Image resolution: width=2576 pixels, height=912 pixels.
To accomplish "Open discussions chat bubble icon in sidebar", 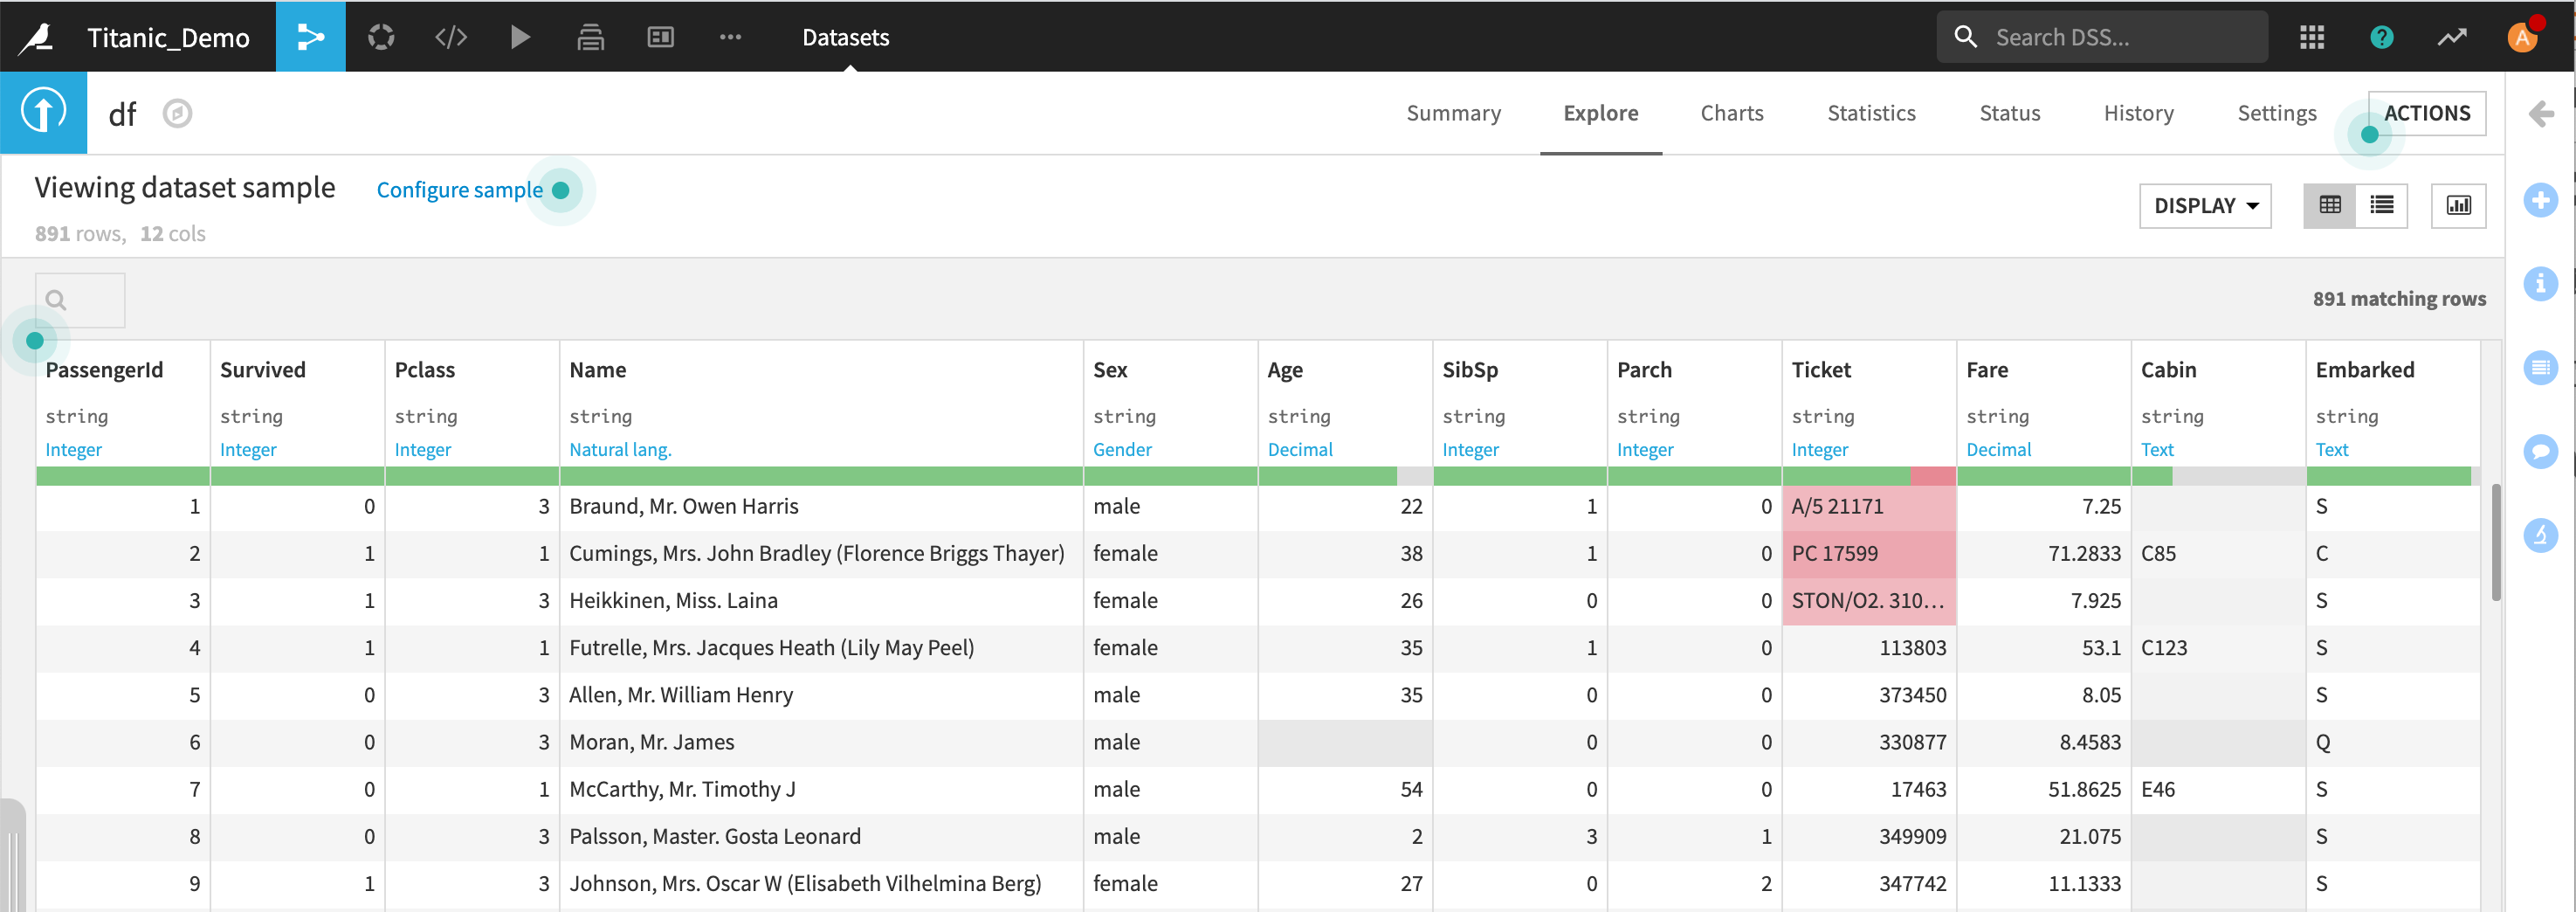I will 2540,451.
